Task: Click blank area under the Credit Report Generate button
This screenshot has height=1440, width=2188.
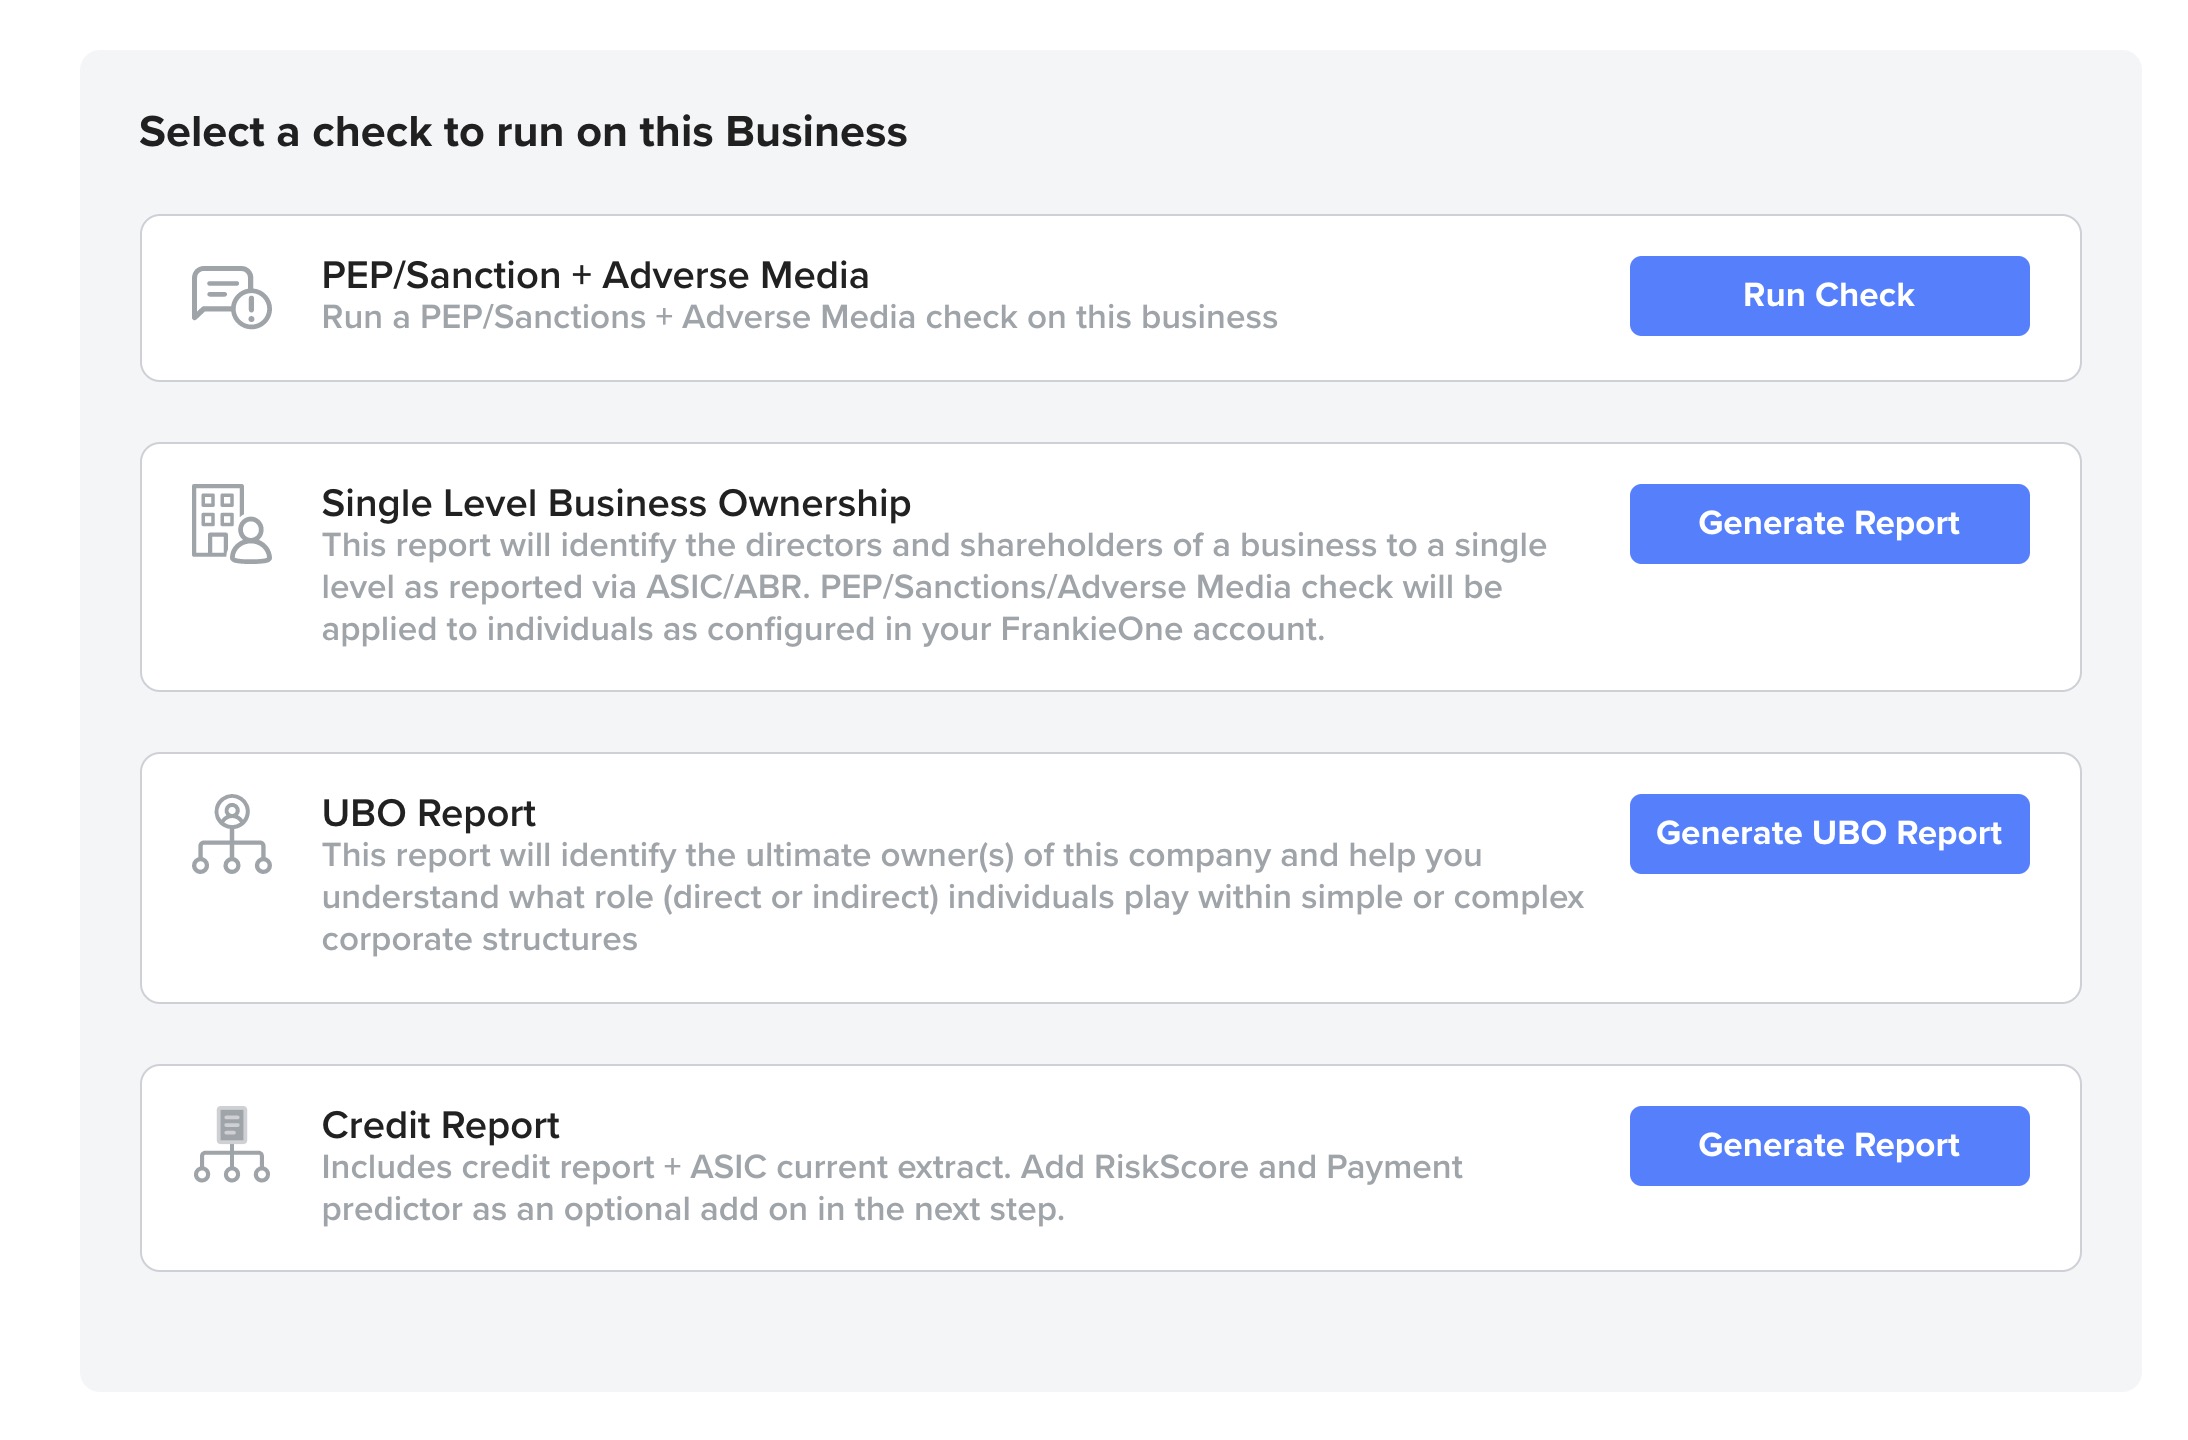Action: (1830, 1232)
